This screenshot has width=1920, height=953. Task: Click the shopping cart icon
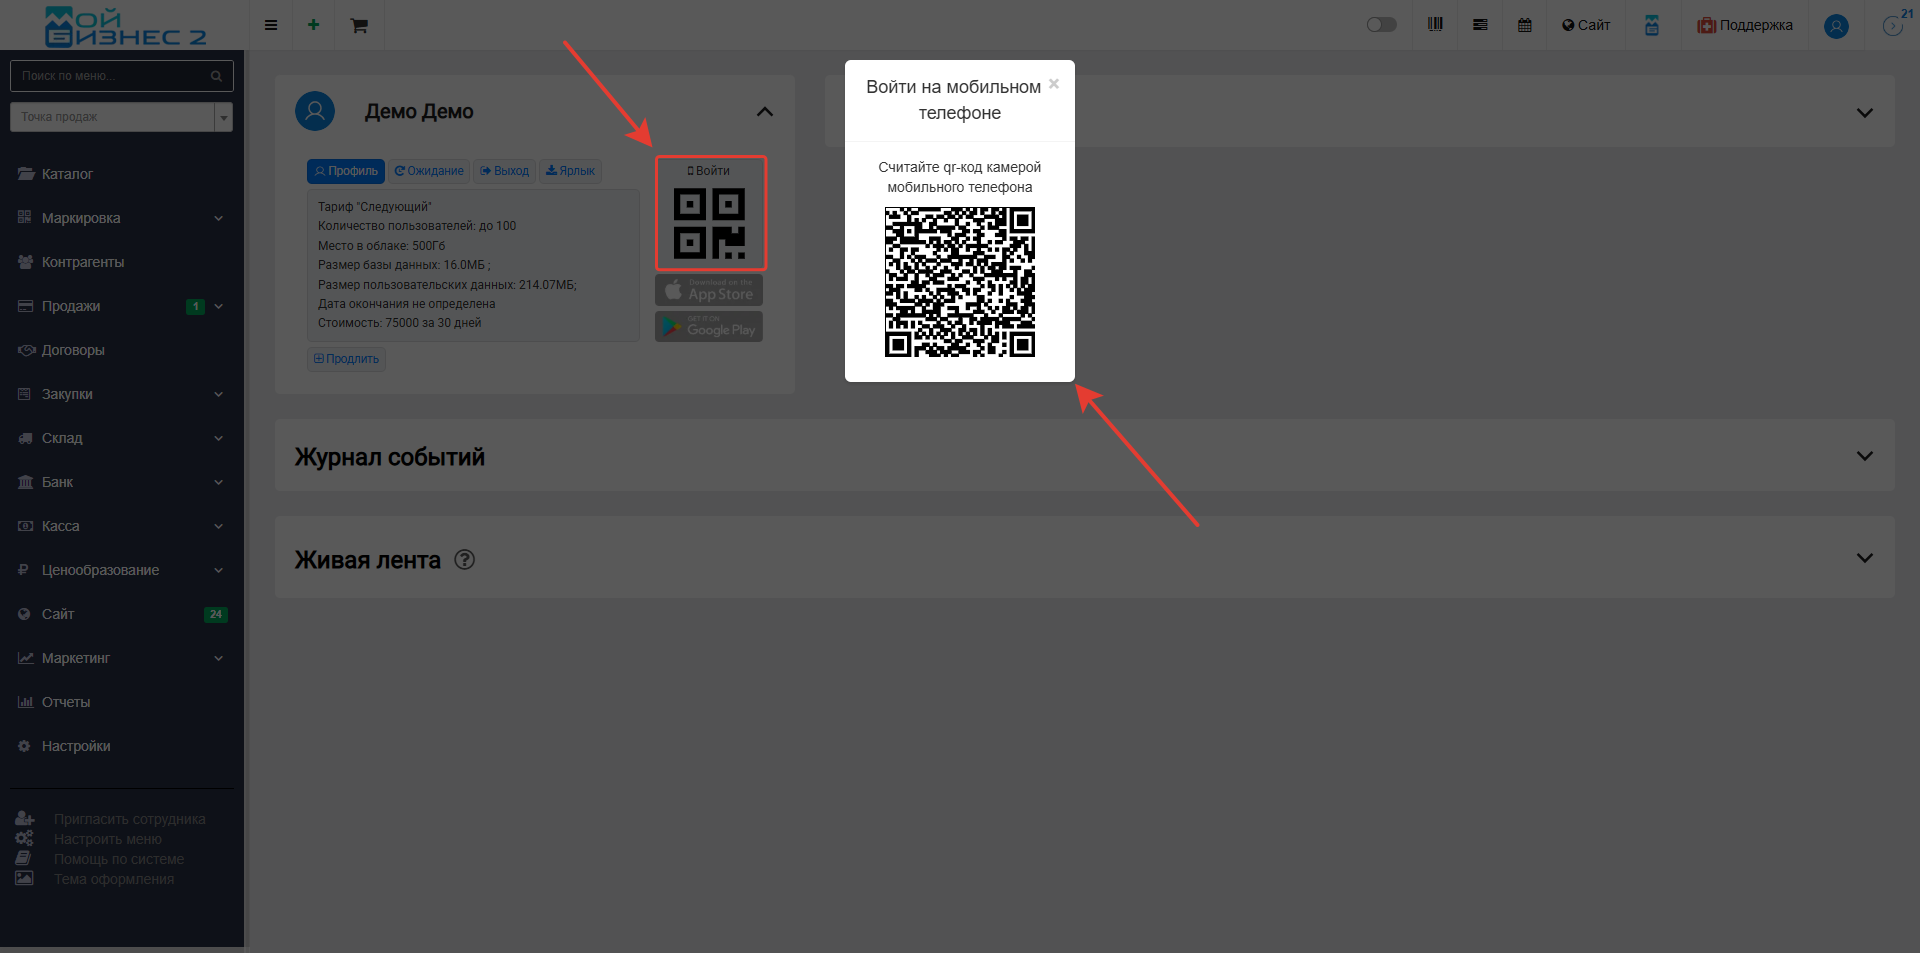pos(359,25)
